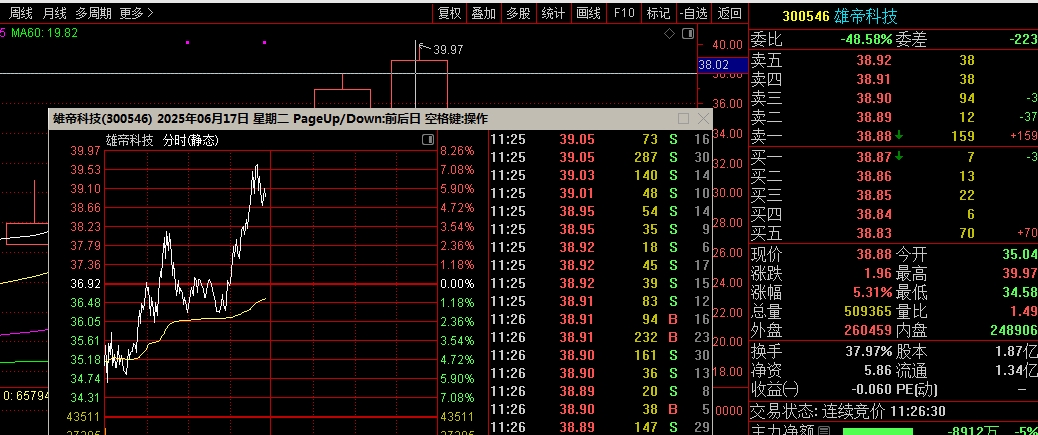
Task: Open the 复权 adjustment option
Action: point(449,13)
